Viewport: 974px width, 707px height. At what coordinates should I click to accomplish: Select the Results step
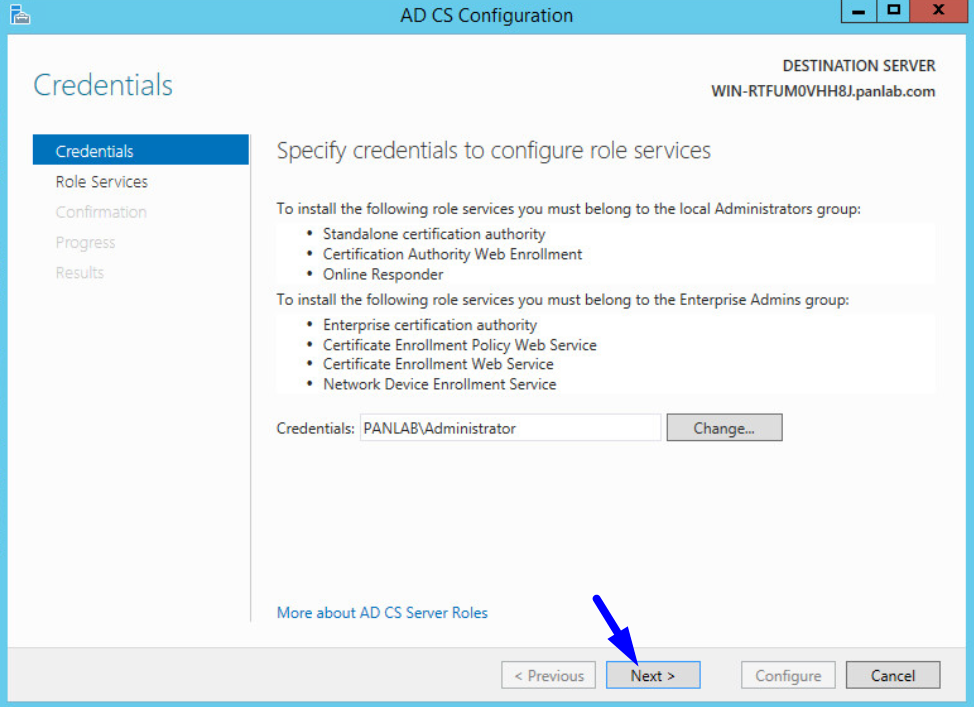pos(80,272)
